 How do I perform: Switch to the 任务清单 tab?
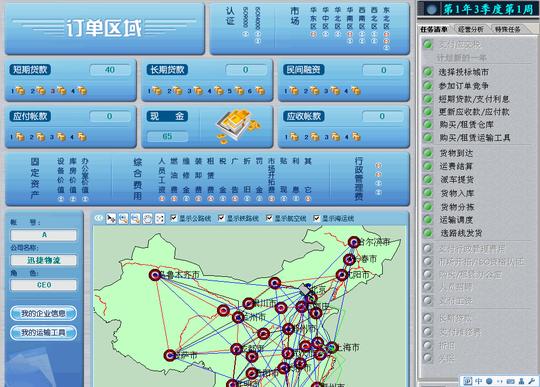434,29
